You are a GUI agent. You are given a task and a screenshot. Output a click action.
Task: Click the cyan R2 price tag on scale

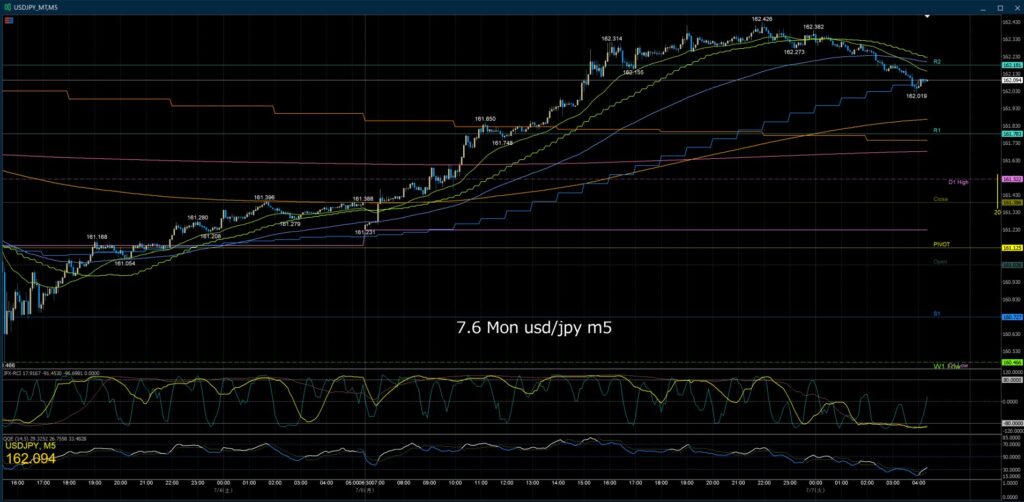[x=1011, y=66]
